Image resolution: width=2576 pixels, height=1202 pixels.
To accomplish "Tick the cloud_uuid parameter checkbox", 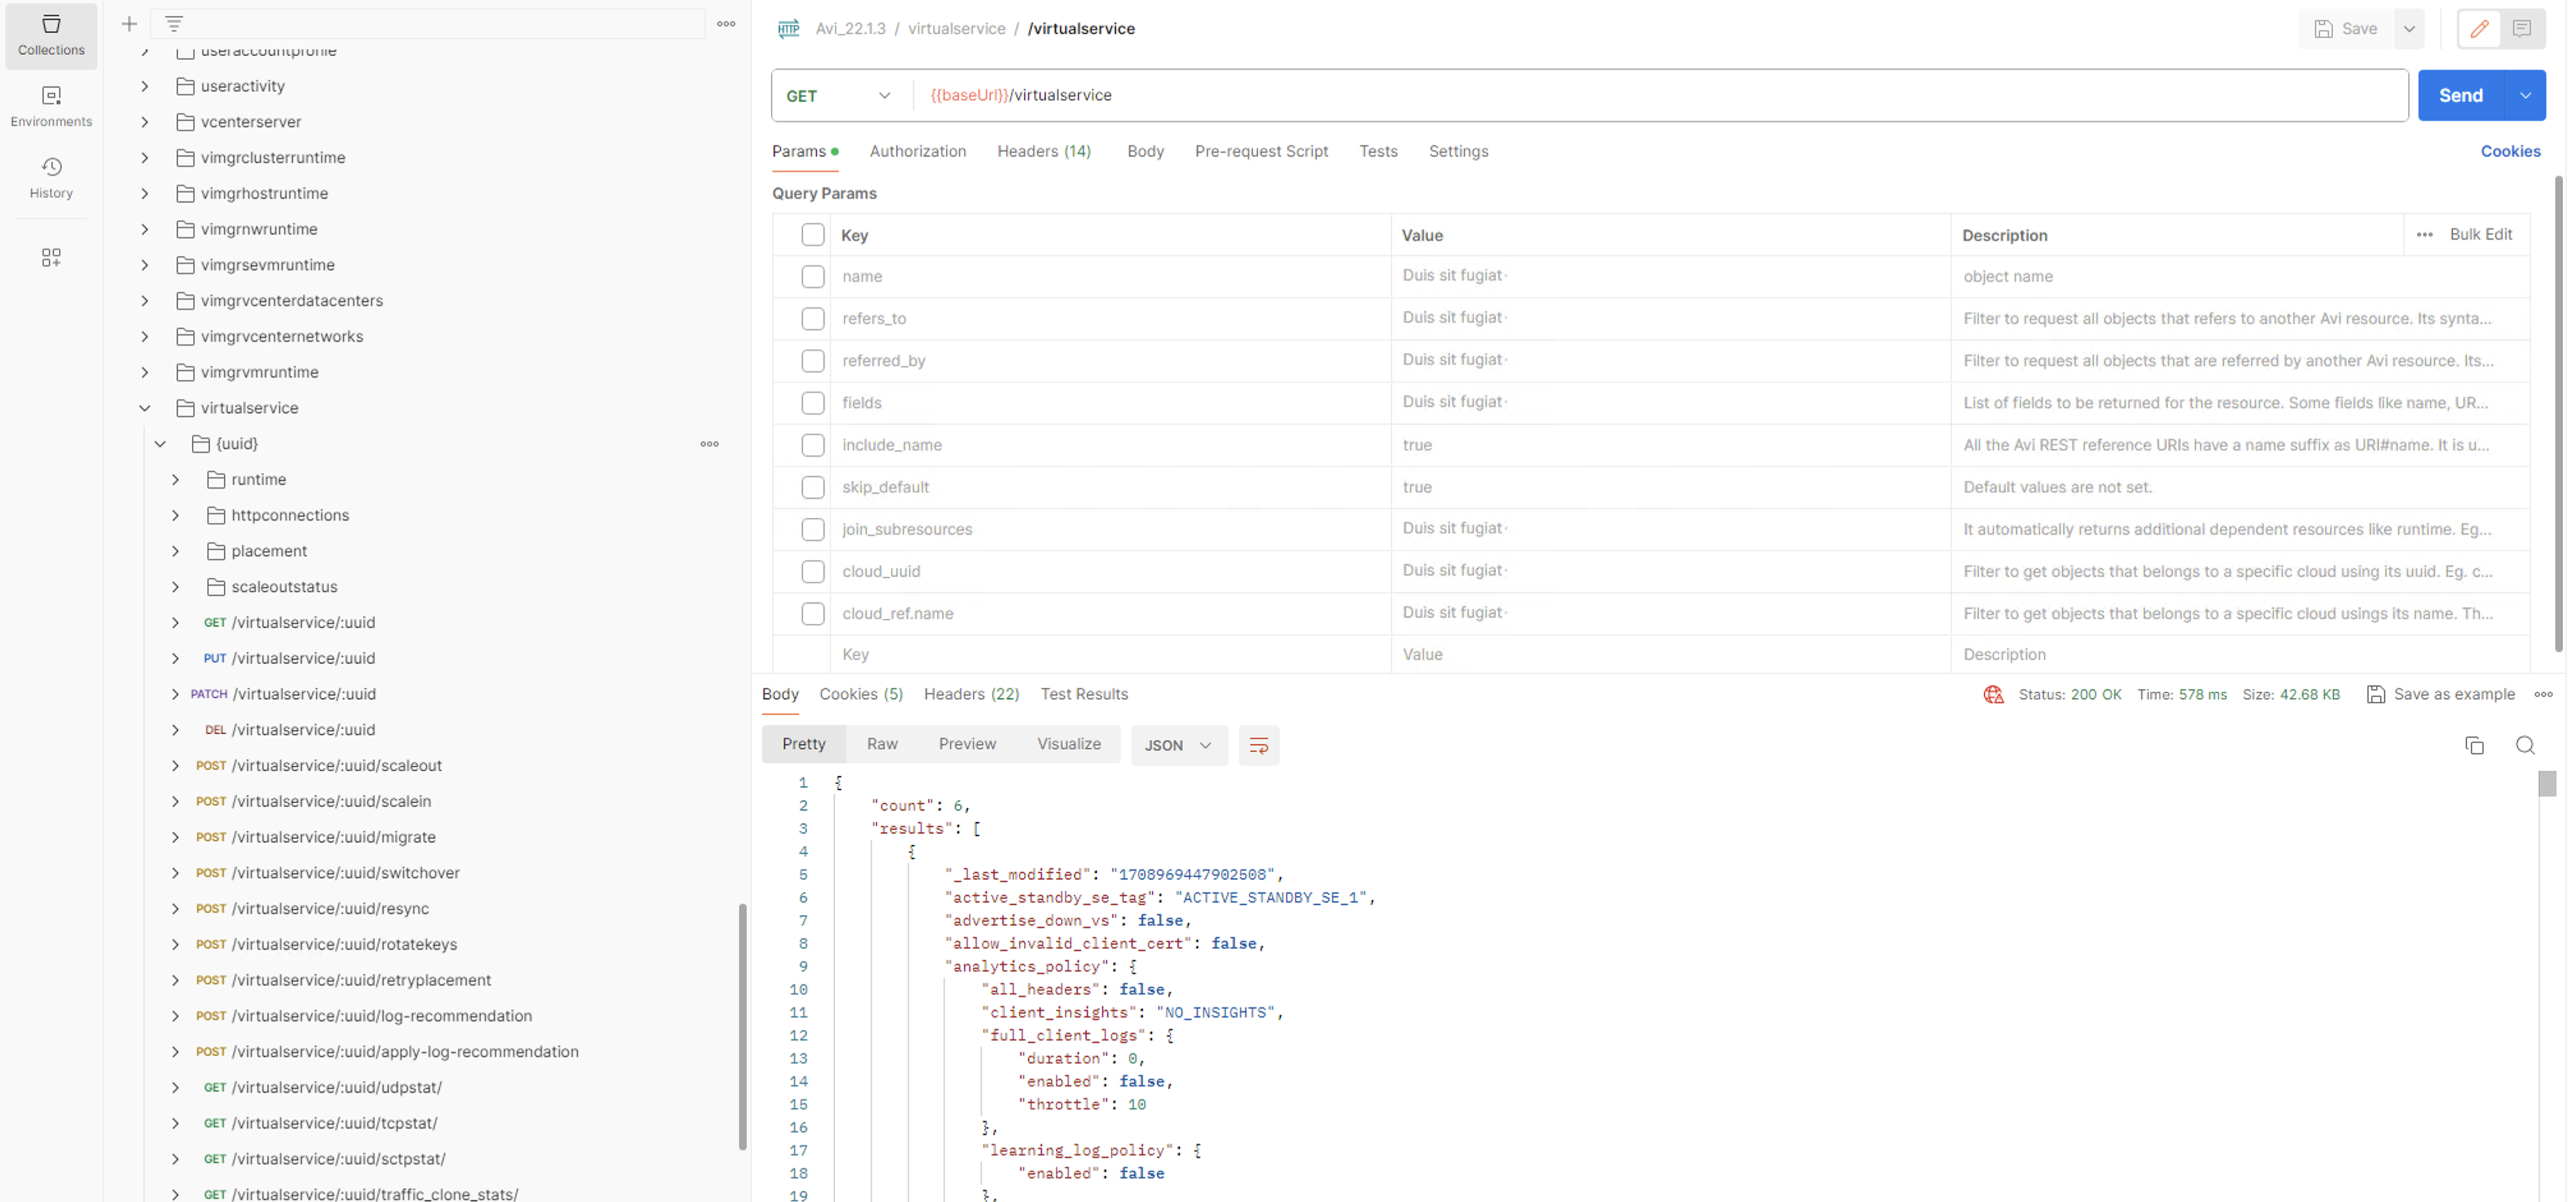I will 812,571.
